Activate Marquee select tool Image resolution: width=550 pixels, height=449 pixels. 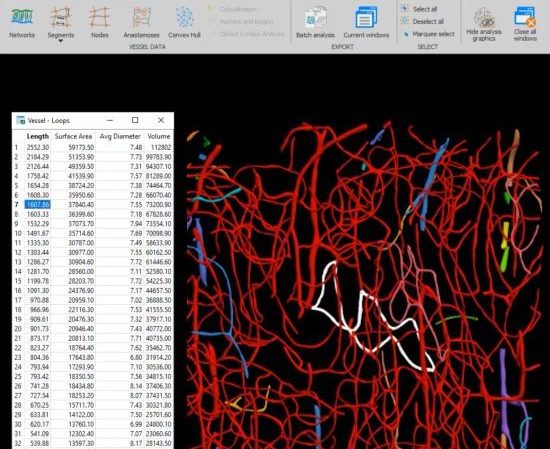click(x=428, y=34)
